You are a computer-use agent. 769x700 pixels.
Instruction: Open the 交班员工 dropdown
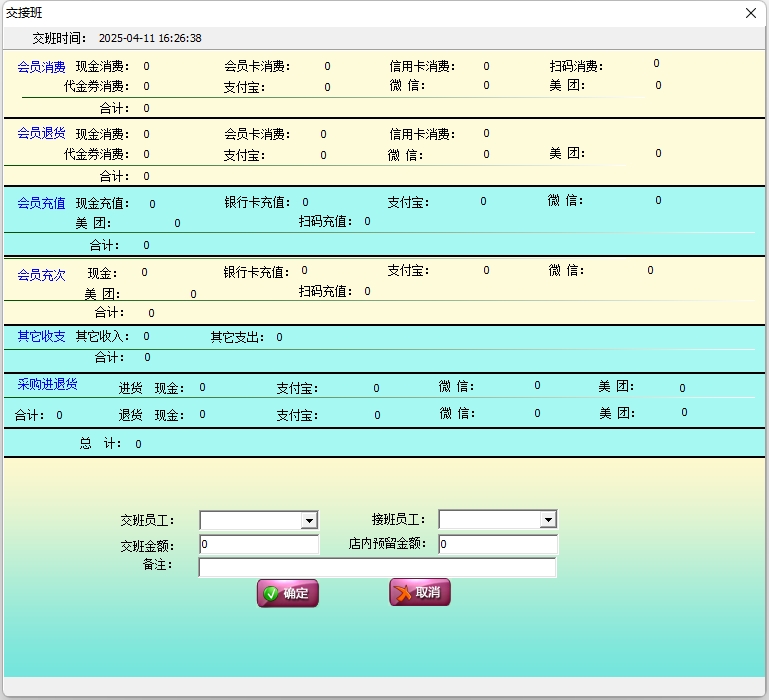click(309, 520)
